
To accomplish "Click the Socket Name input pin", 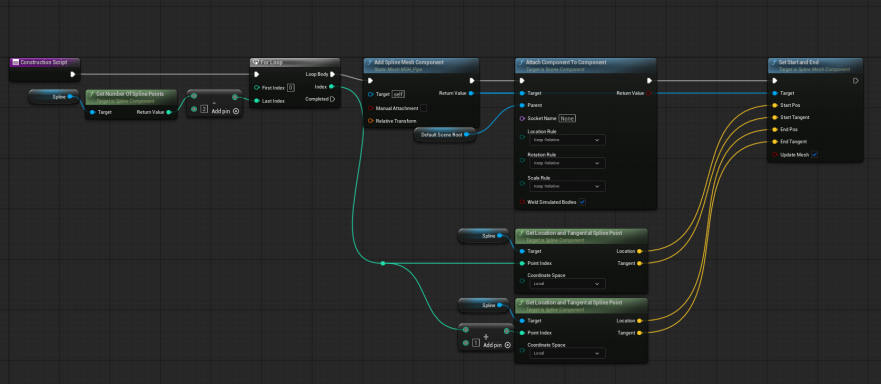I will (x=523, y=119).
